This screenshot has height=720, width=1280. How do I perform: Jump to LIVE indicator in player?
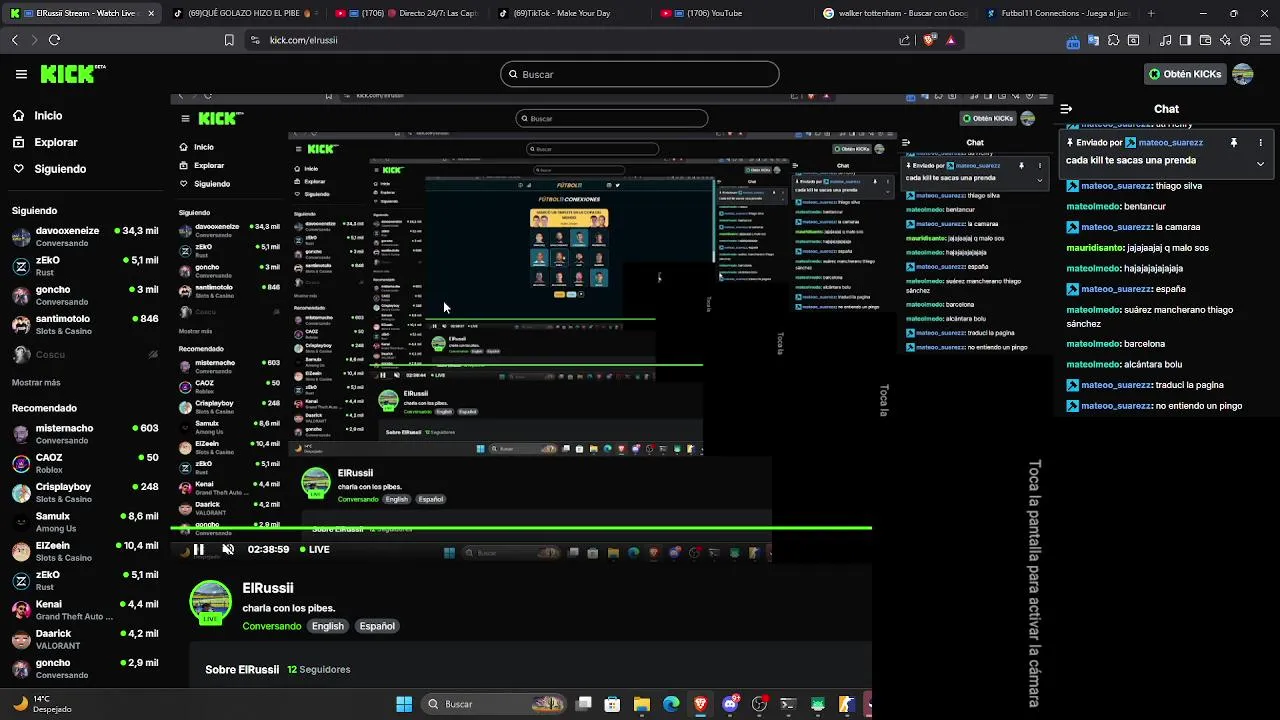tap(314, 549)
